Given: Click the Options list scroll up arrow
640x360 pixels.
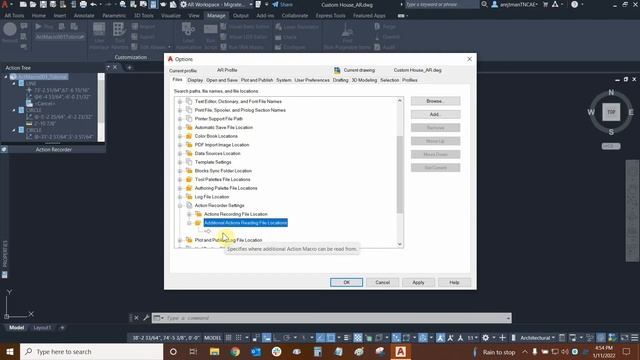Looking at the screenshot, I should click(400, 101).
